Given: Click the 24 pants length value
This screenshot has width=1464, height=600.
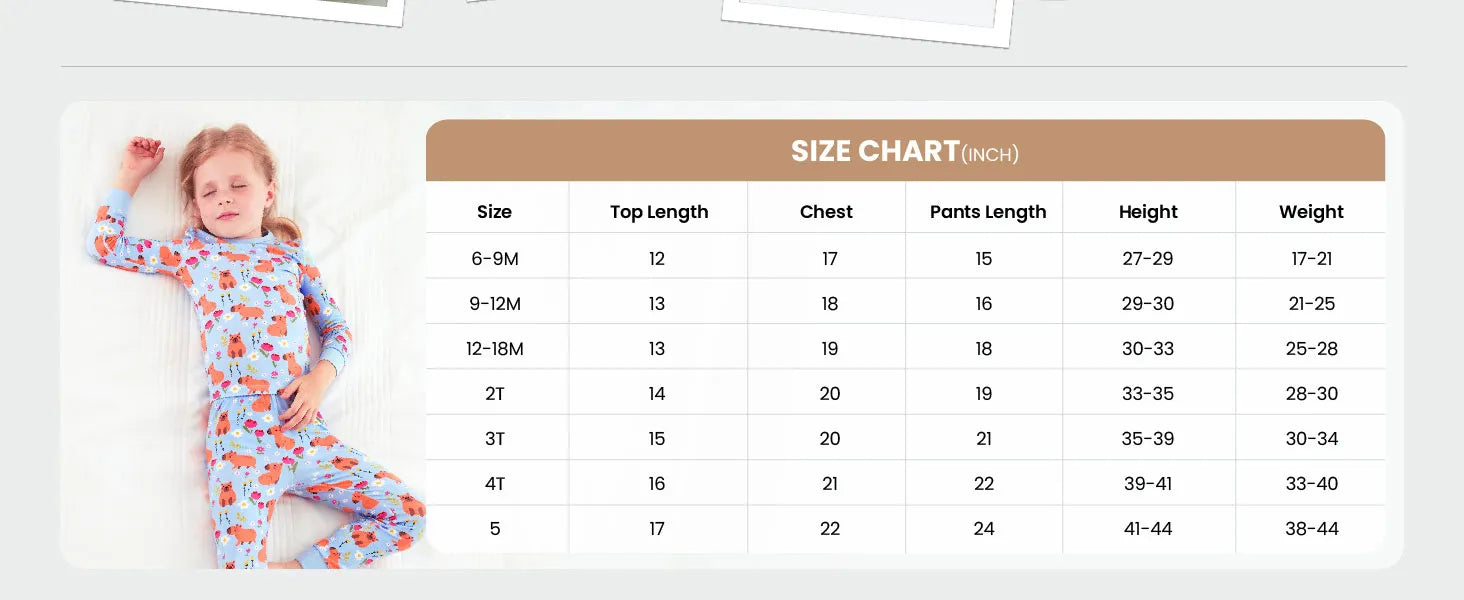Looking at the screenshot, I should (x=984, y=529).
